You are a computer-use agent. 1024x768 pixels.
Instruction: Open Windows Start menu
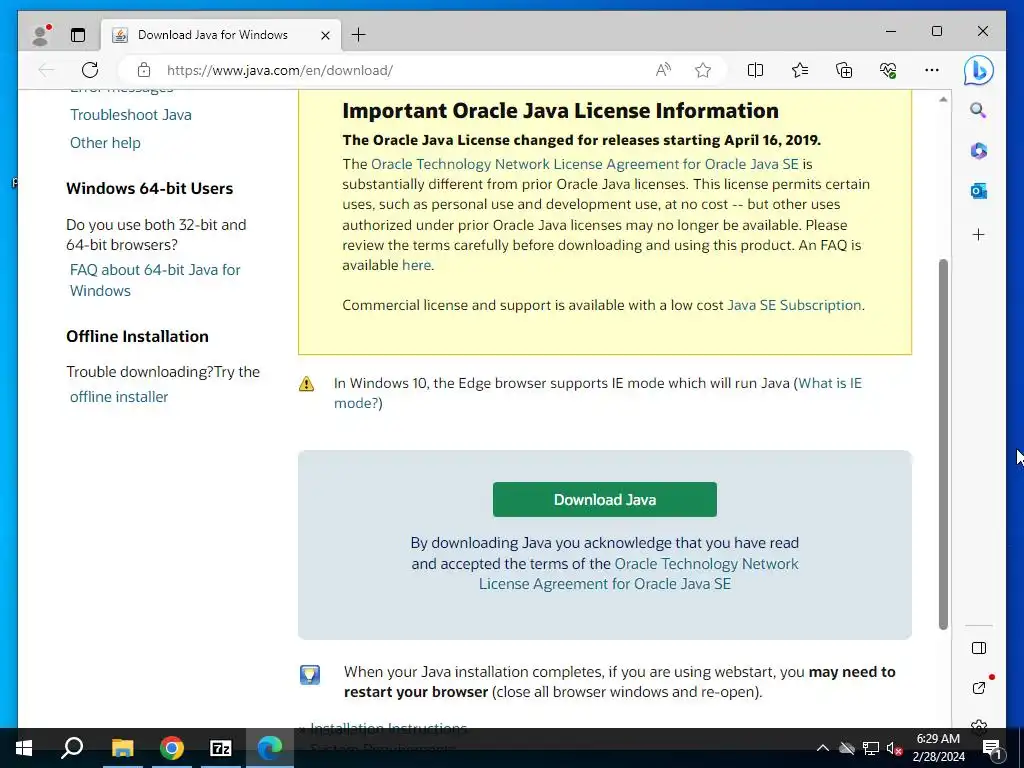(24, 748)
